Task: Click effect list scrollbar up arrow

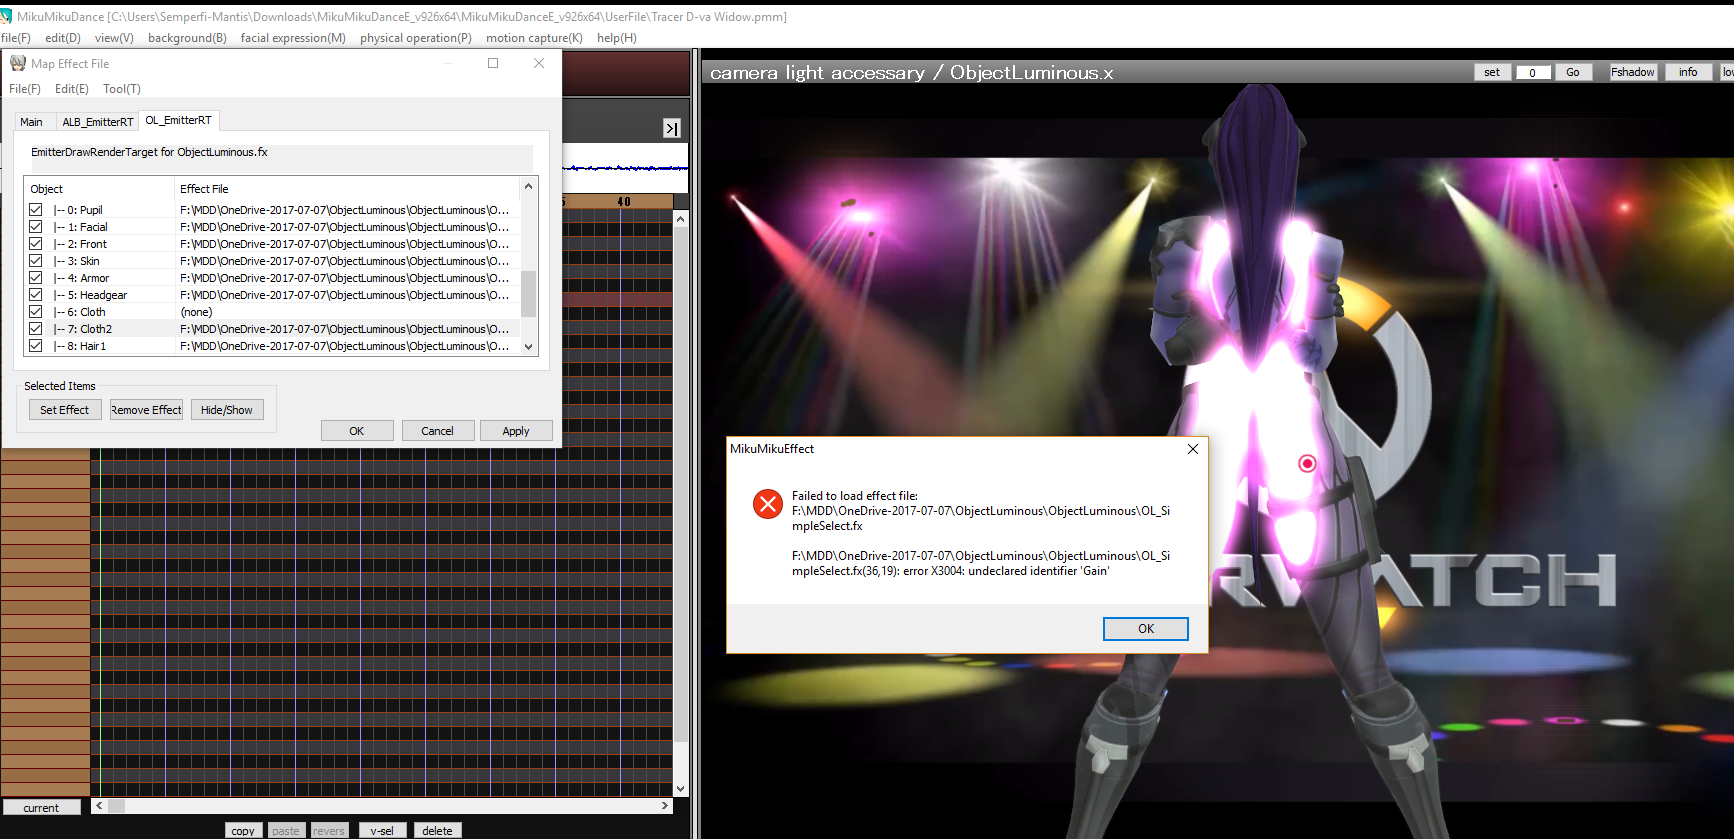Action: (529, 186)
